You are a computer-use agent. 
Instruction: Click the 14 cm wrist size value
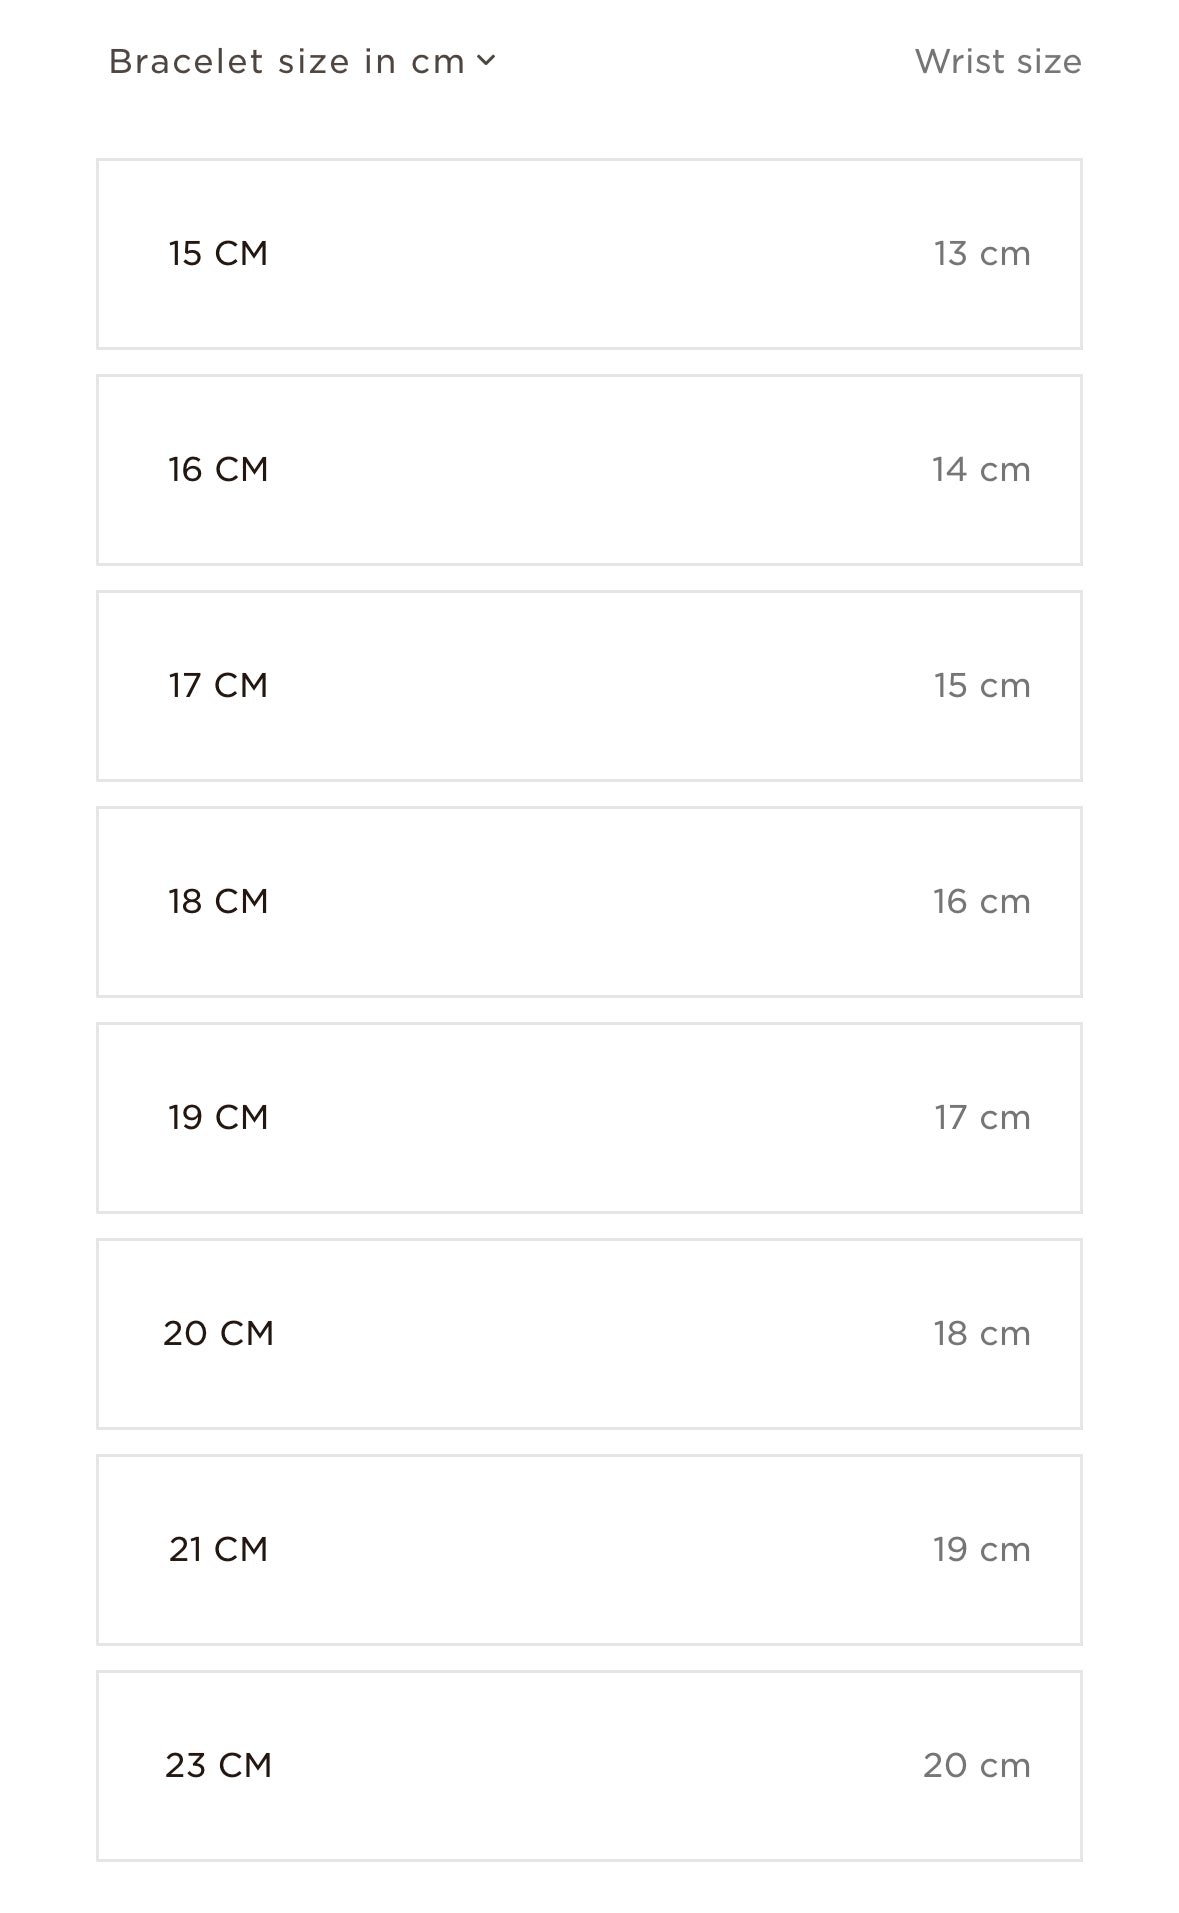coord(981,470)
